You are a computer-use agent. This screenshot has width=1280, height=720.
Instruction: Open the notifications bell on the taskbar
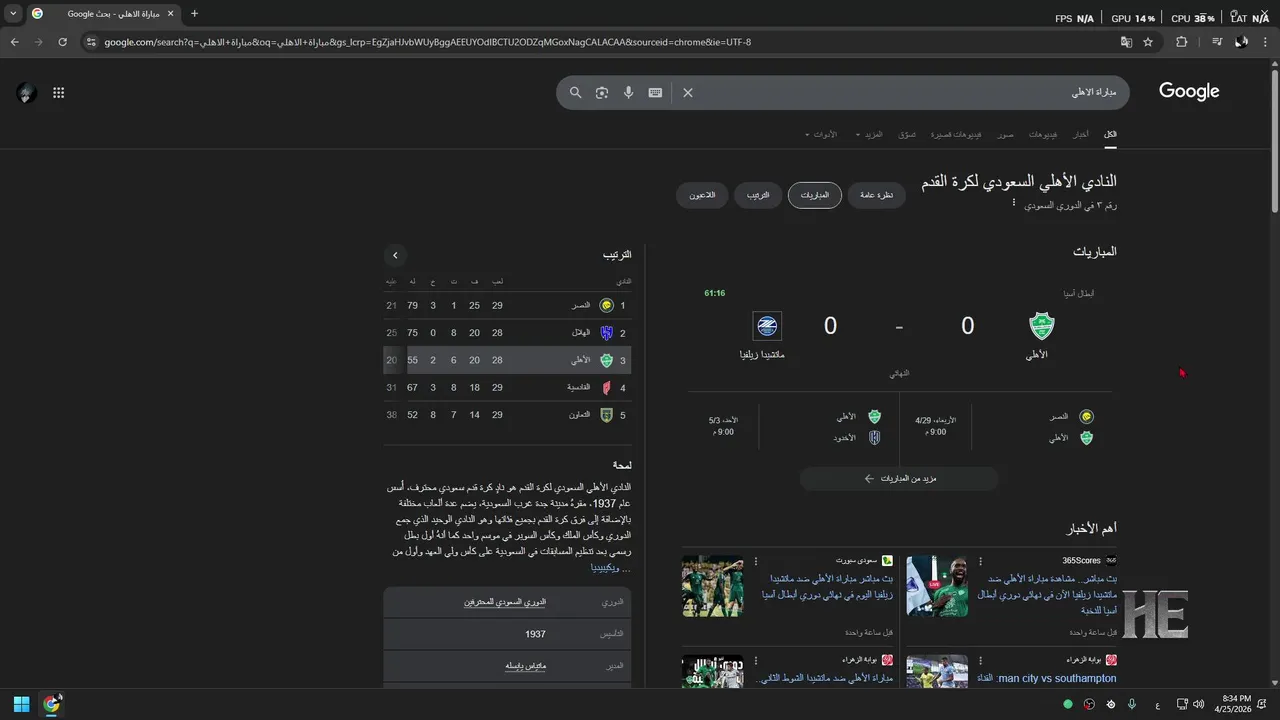[x=1262, y=704]
